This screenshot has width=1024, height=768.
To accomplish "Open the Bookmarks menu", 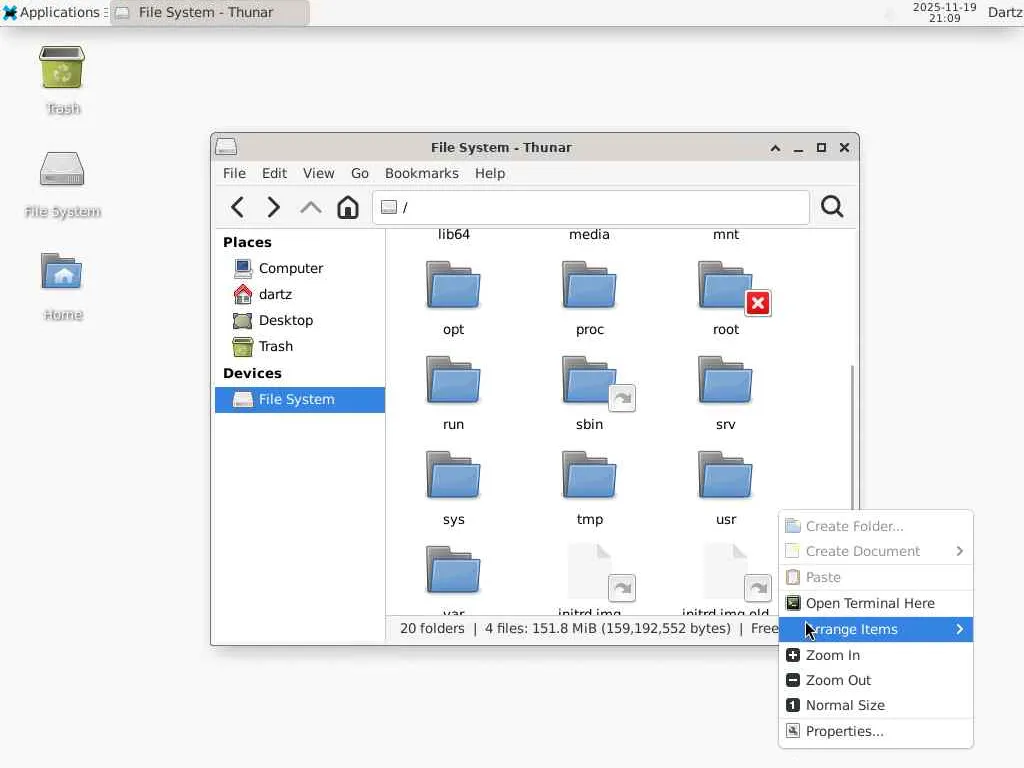I will tap(422, 173).
